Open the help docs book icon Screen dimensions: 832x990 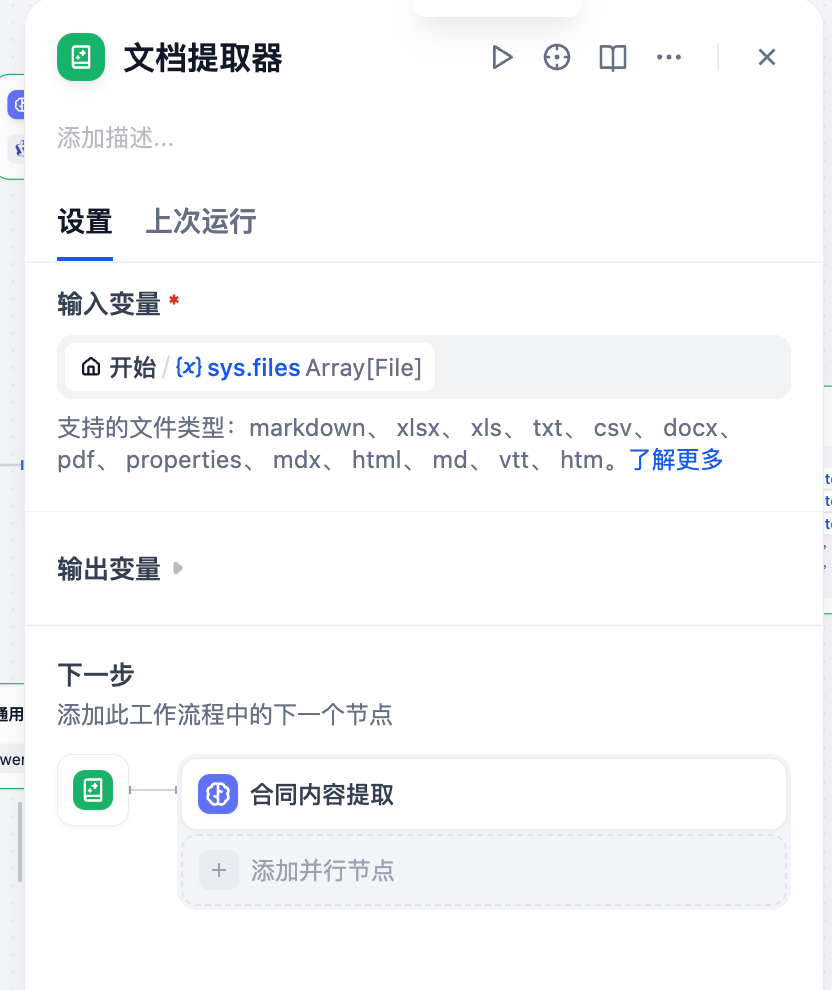click(613, 58)
